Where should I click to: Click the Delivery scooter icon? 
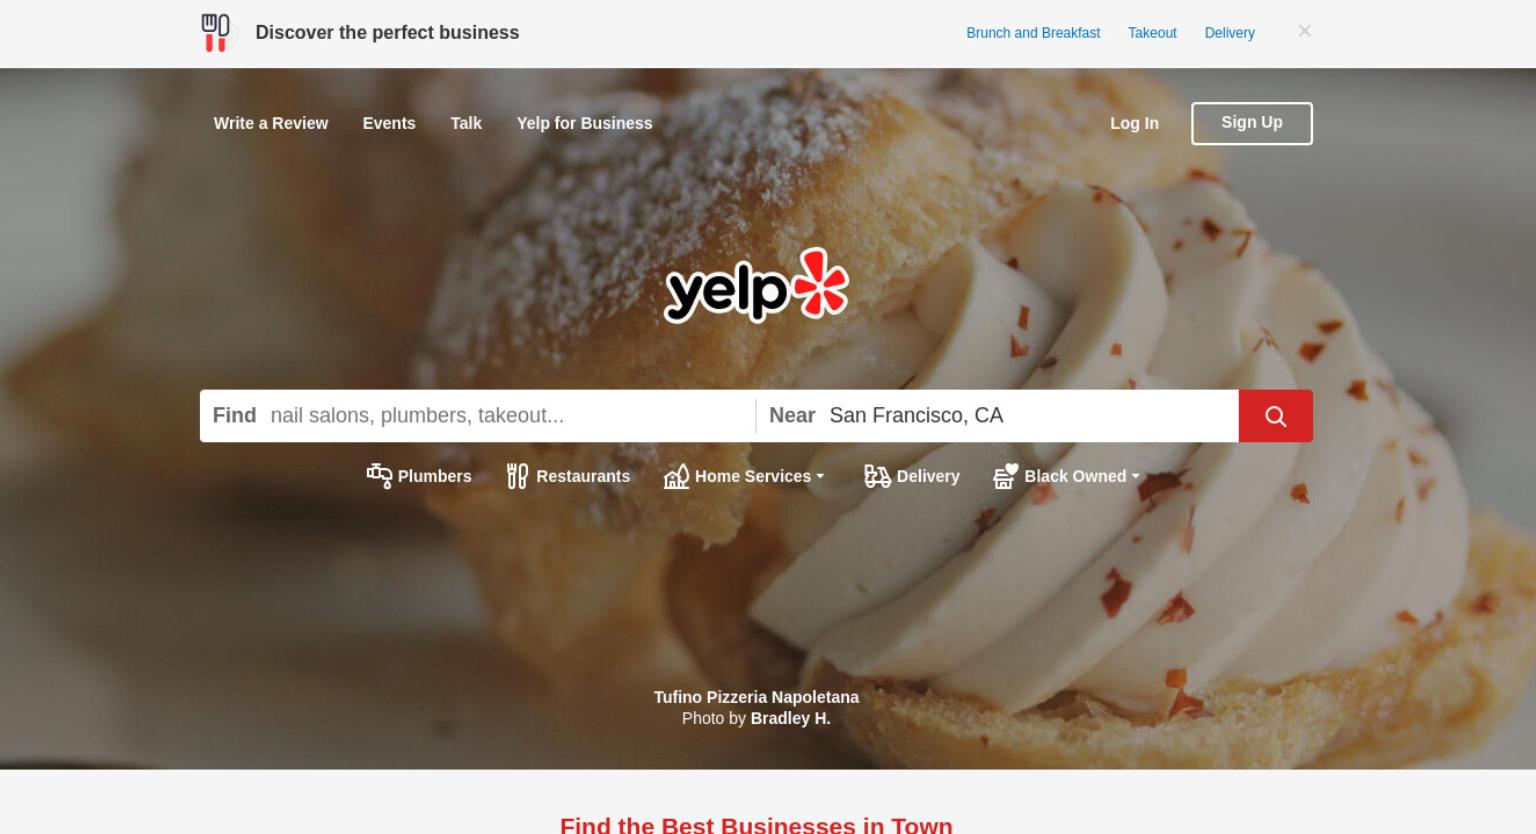(877, 476)
